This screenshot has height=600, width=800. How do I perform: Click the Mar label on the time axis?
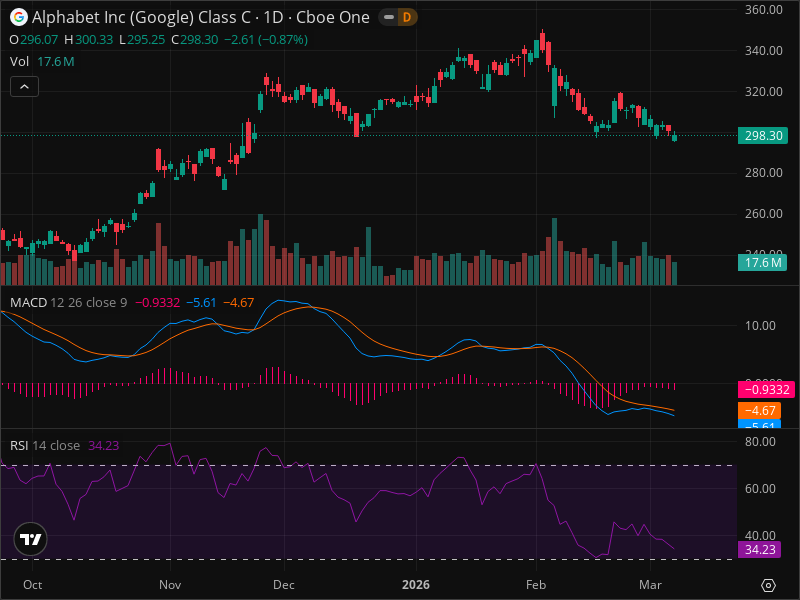[651, 585]
